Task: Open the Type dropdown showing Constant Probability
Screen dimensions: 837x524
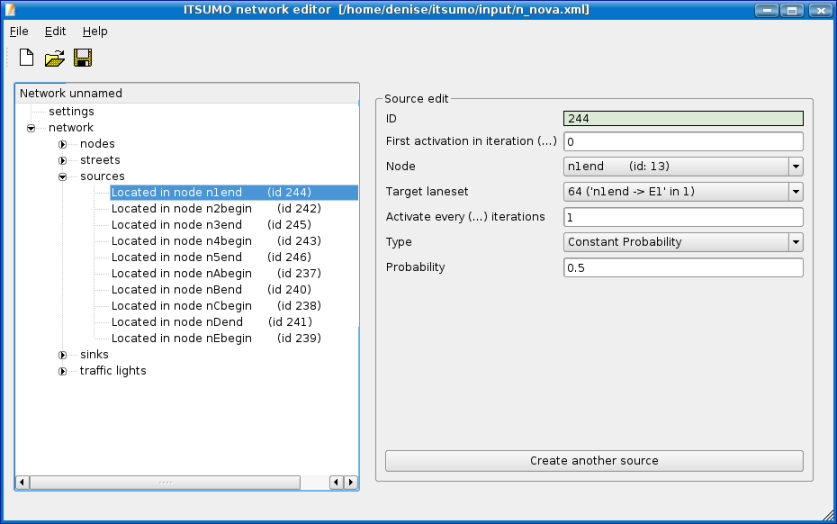Action: pos(795,242)
